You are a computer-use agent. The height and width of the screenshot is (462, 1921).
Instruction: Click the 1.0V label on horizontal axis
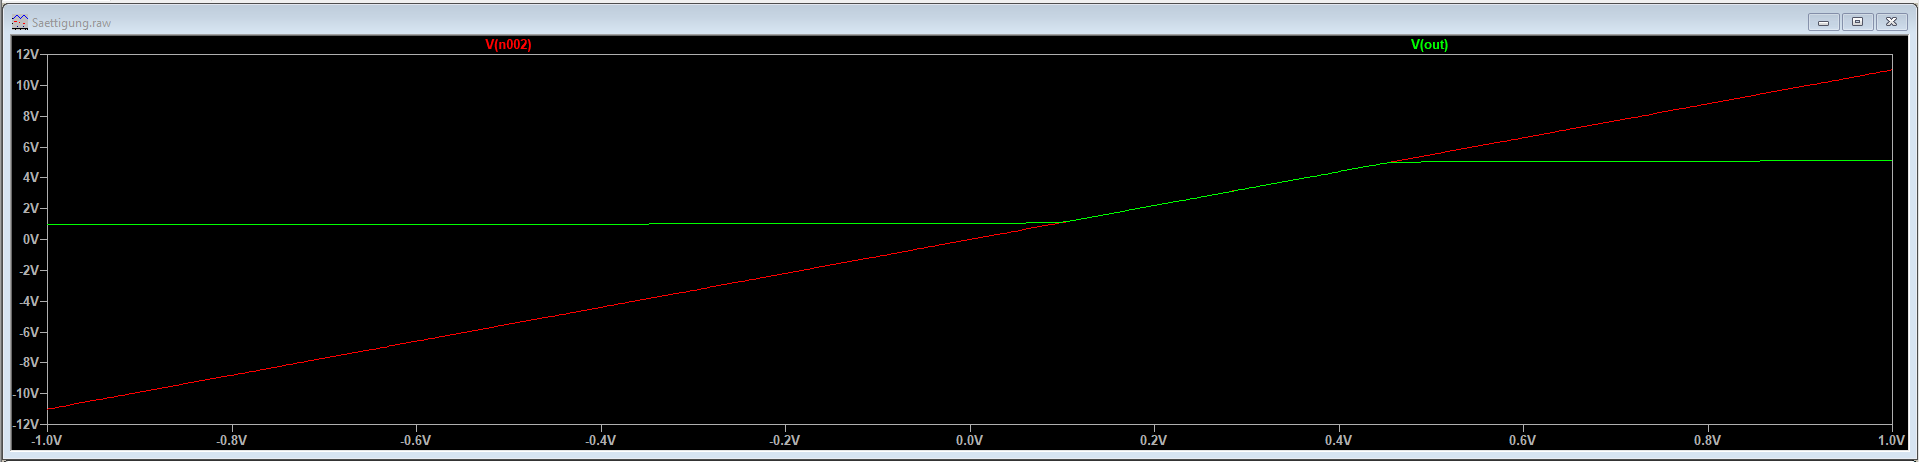click(x=1891, y=441)
